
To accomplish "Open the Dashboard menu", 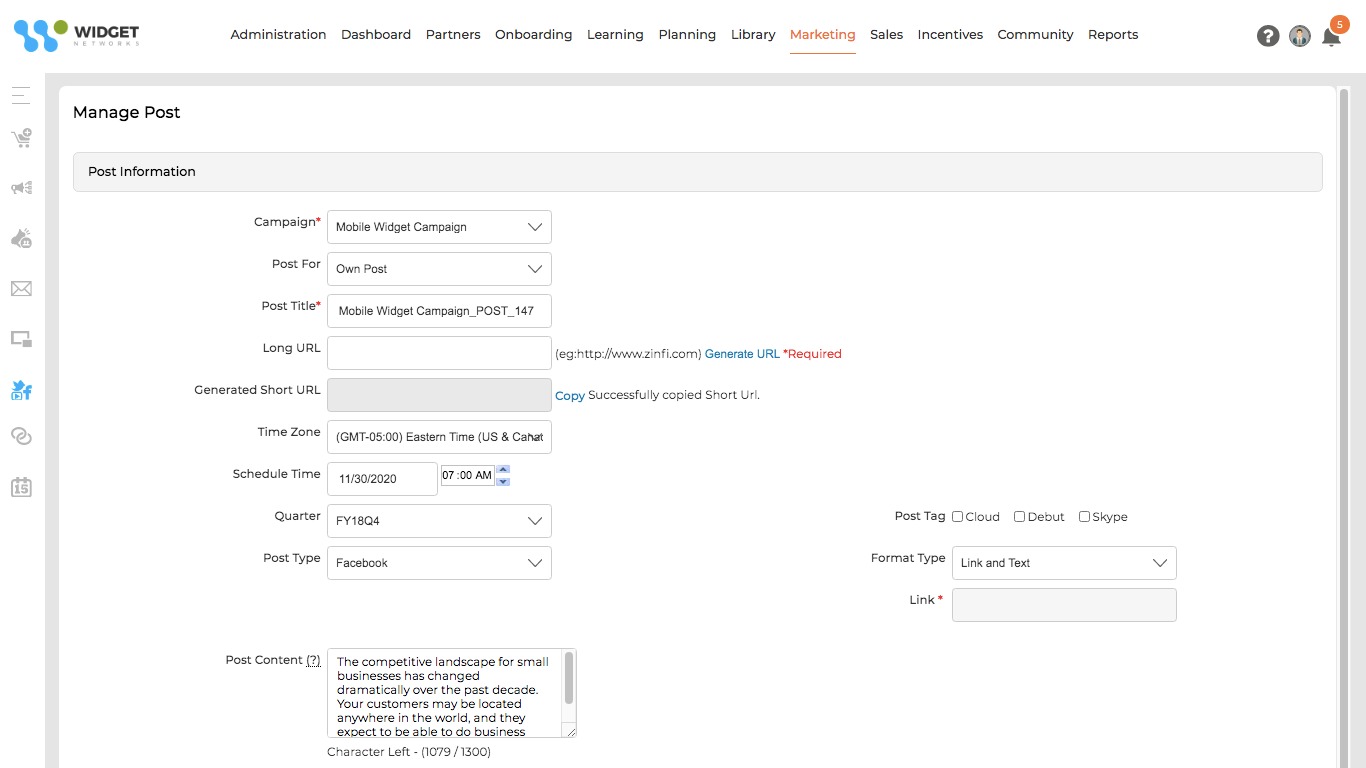I will tap(376, 35).
